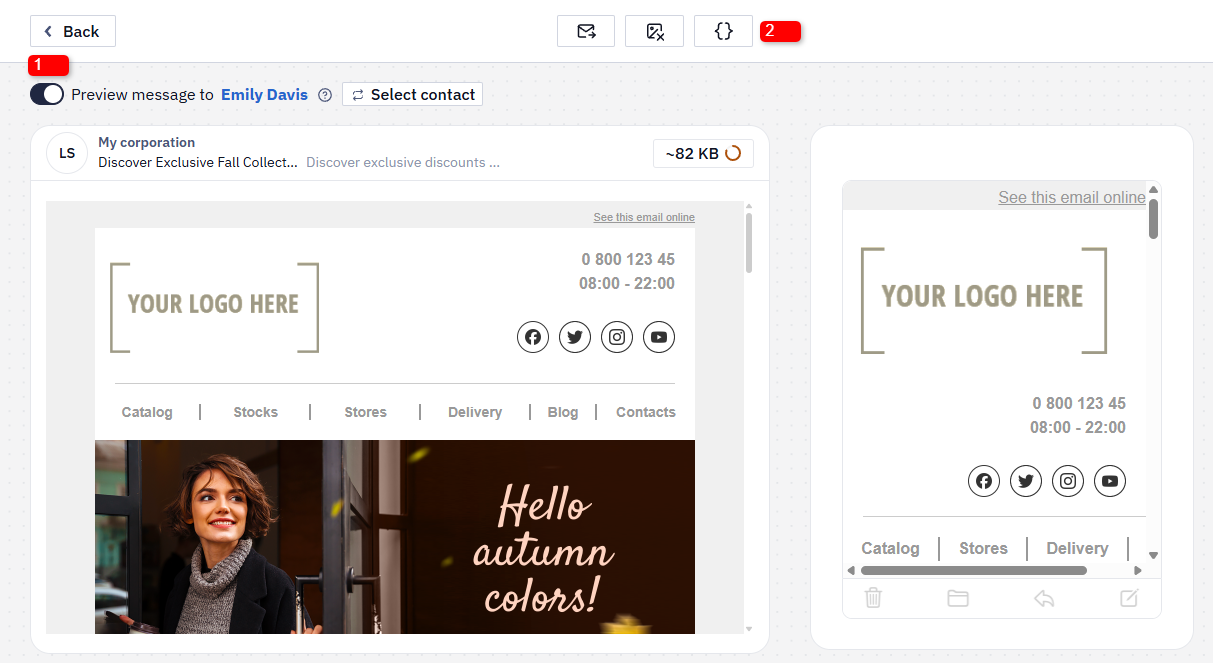This screenshot has width=1213, height=663.
Task: Open the Stocks menu item
Action: tap(256, 412)
